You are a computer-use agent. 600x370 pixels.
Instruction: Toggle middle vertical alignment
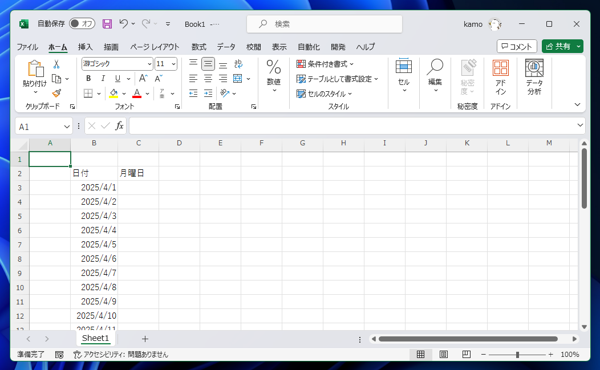point(208,64)
